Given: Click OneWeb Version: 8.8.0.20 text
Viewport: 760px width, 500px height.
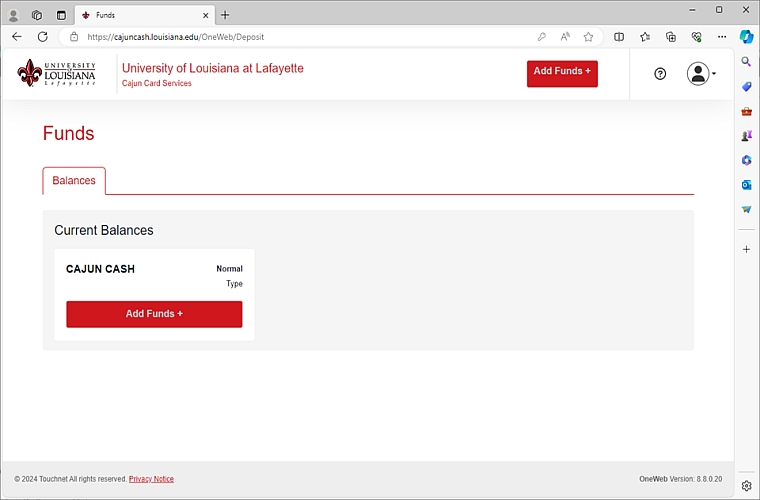Looking at the screenshot, I should (681, 479).
